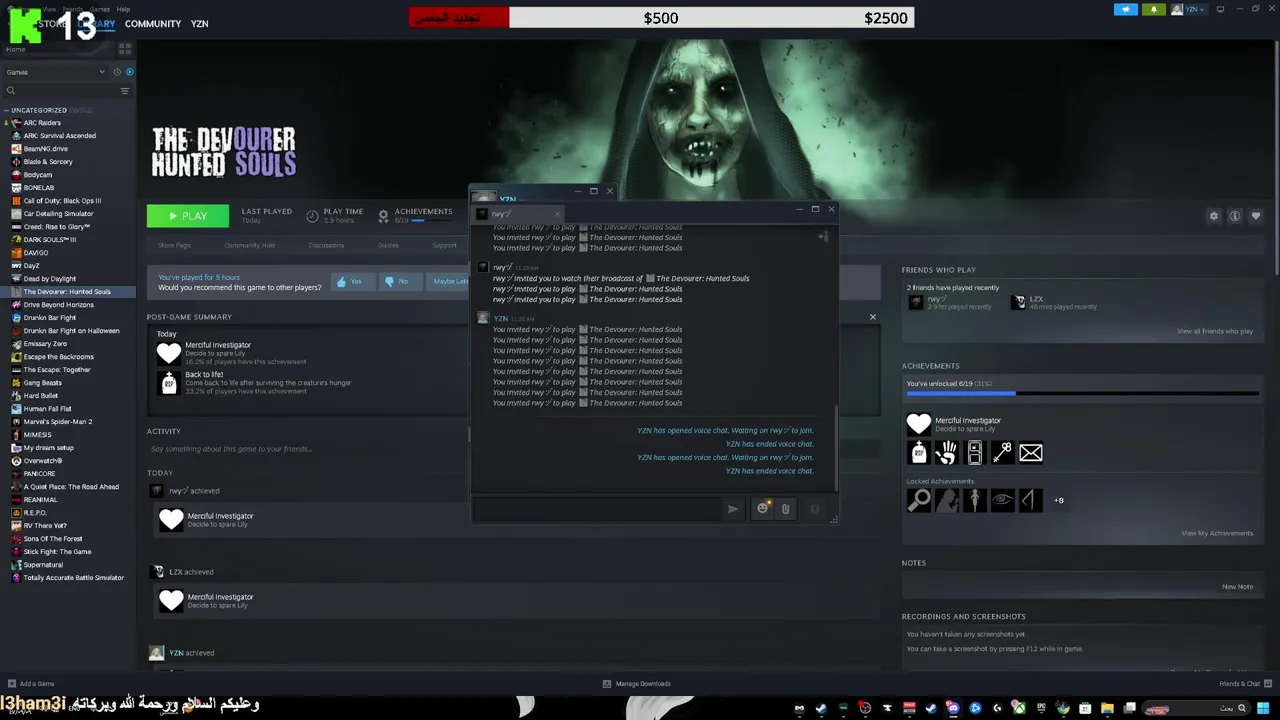This screenshot has height=720, width=1280.
Task: Open the chat friend options icon
Action: pyautogui.click(x=823, y=237)
